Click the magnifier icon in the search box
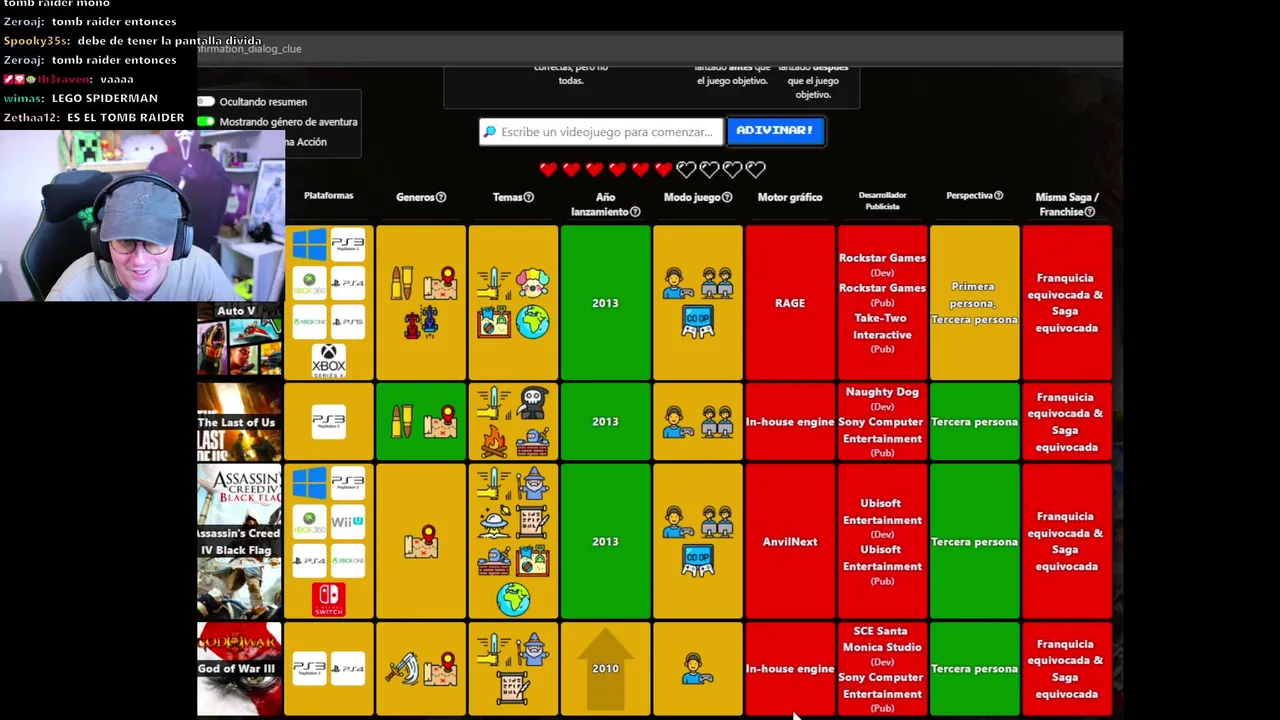The width and height of the screenshot is (1280, 720). 489,131
